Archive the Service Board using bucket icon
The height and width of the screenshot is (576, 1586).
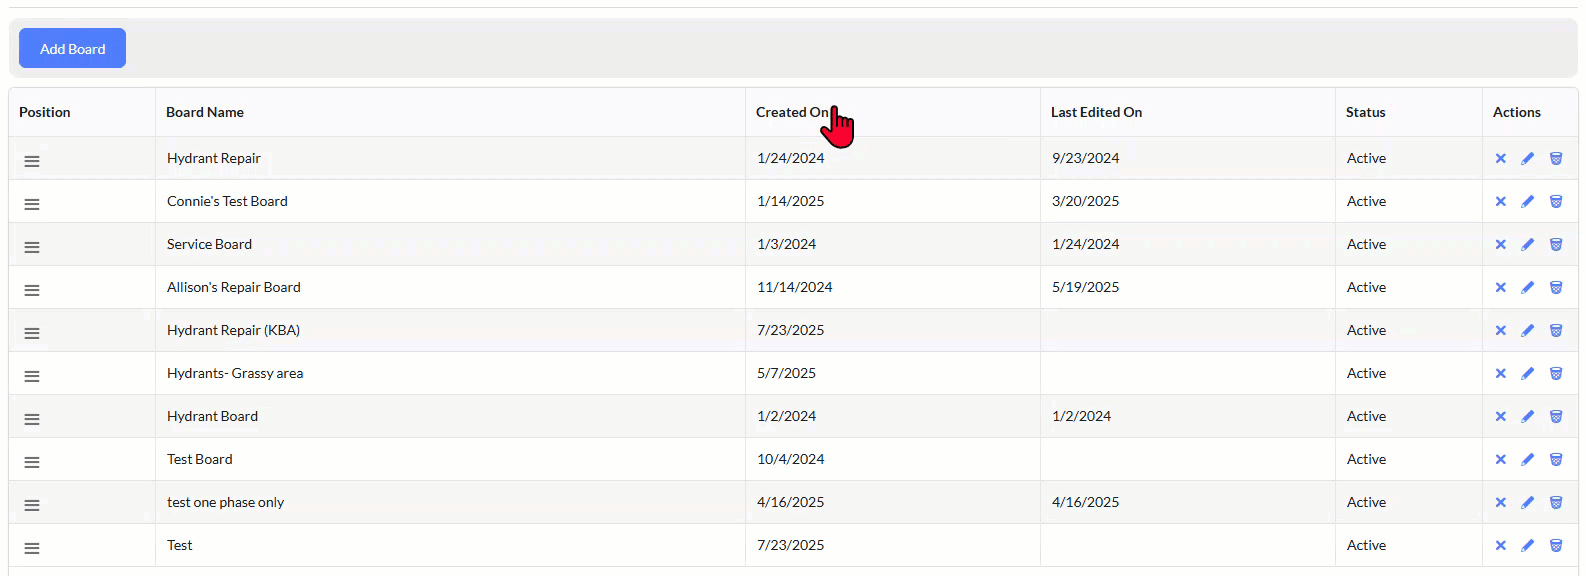click(x=1556, y=244)
